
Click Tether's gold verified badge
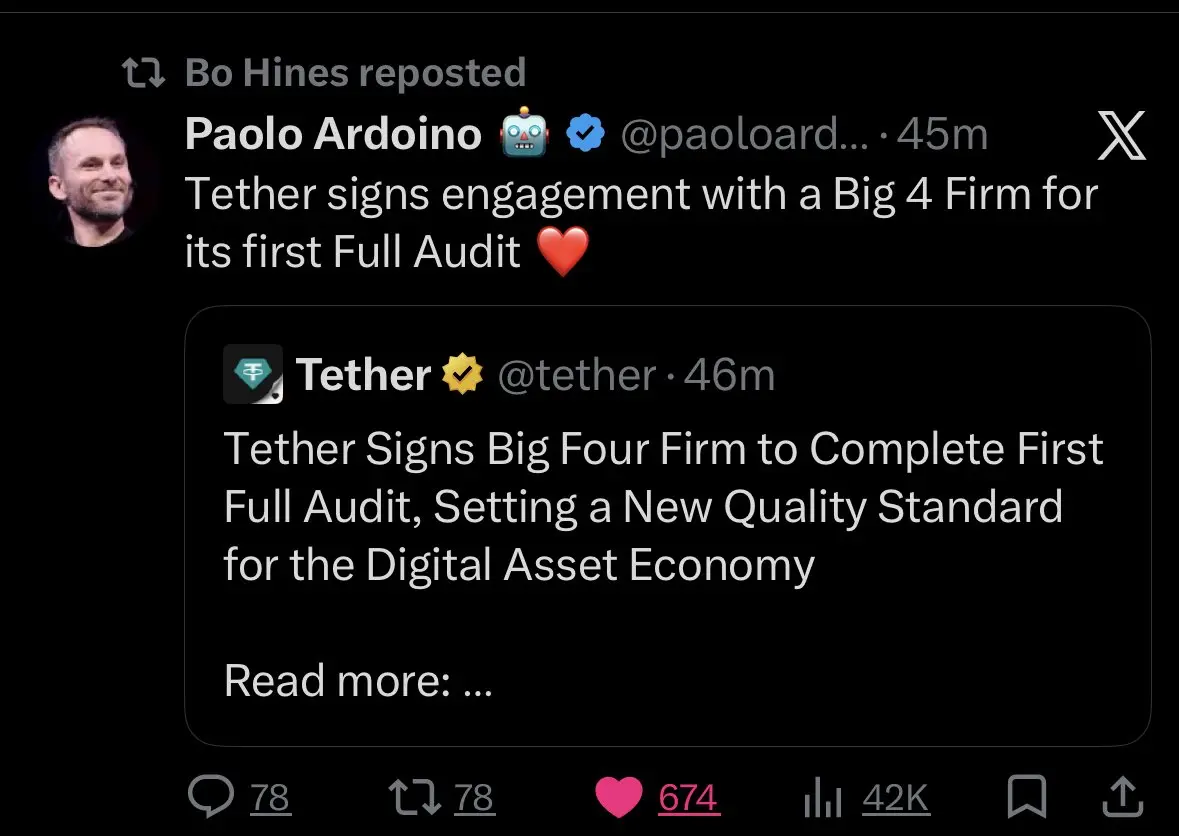click(463, 375)
